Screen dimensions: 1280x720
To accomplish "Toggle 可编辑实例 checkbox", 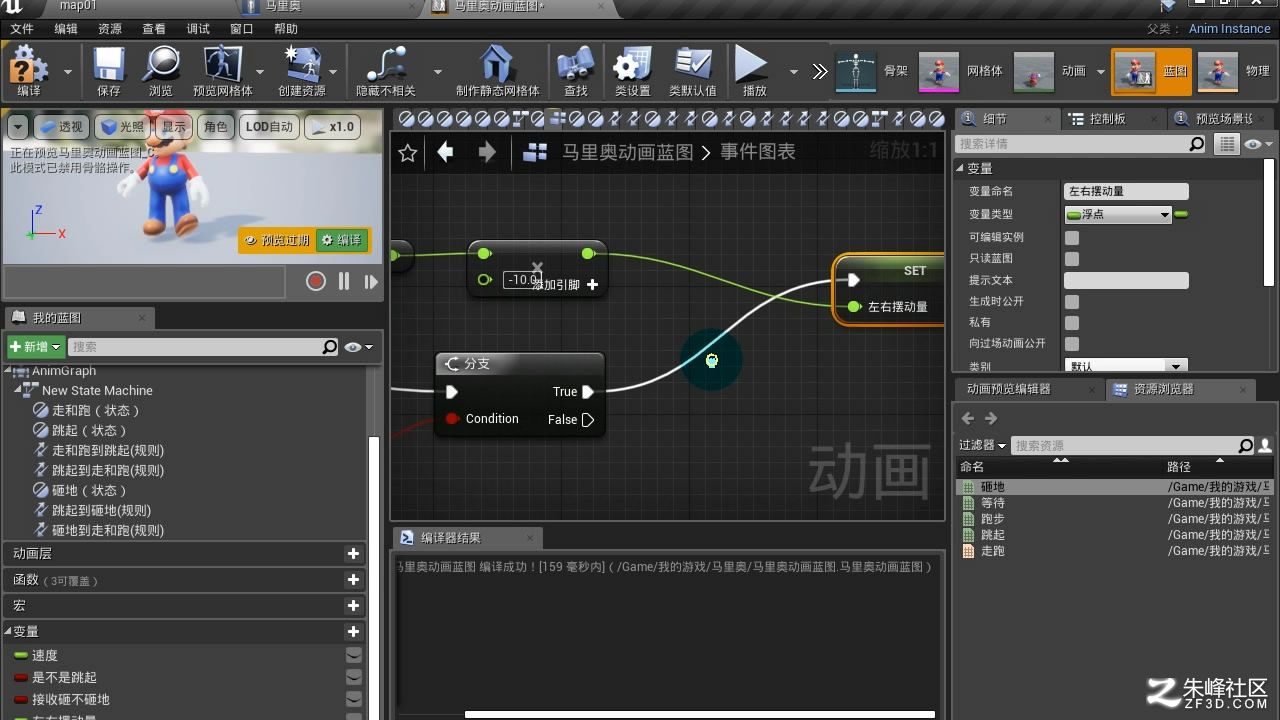I will point(1072,238).
